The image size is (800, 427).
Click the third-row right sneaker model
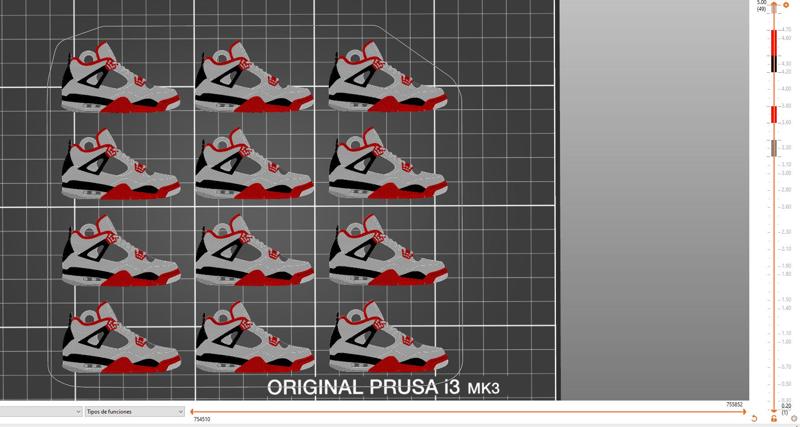(388, 250)
